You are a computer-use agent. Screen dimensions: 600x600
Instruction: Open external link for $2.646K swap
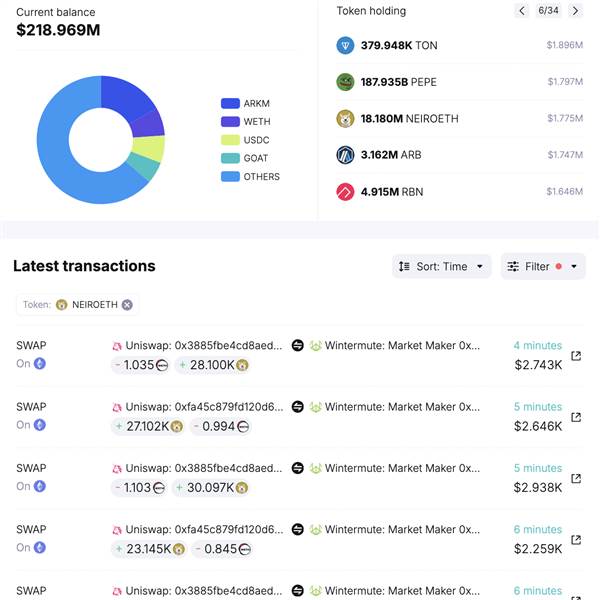[x=576, y=417]
